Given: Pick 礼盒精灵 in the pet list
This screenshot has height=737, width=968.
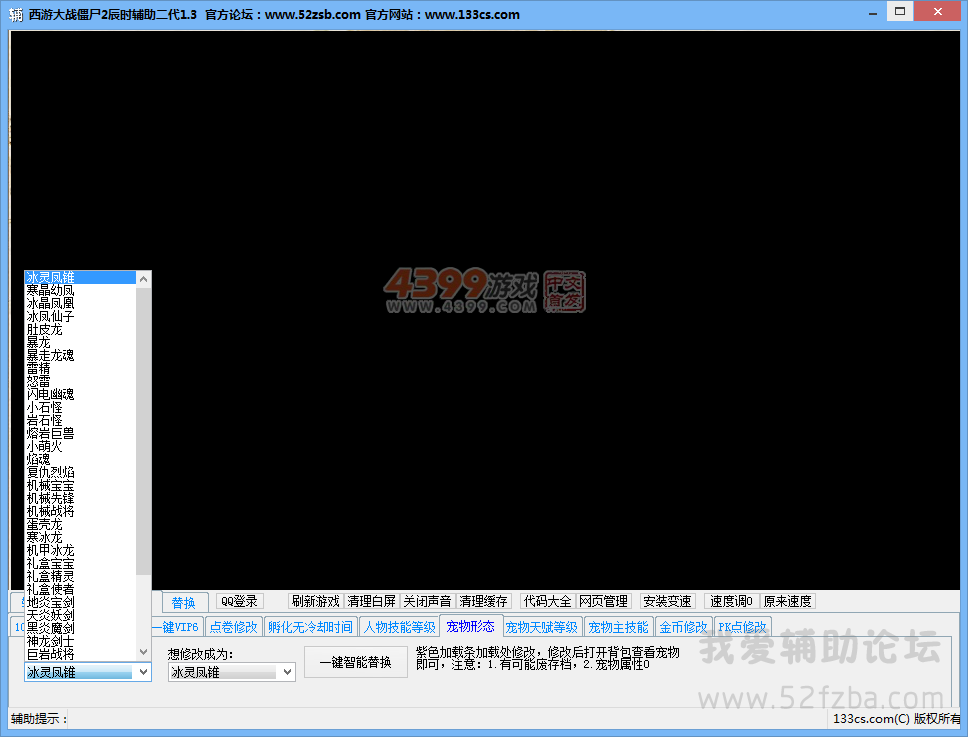Looking at the screenshot, I should click(x=80, y=576).
